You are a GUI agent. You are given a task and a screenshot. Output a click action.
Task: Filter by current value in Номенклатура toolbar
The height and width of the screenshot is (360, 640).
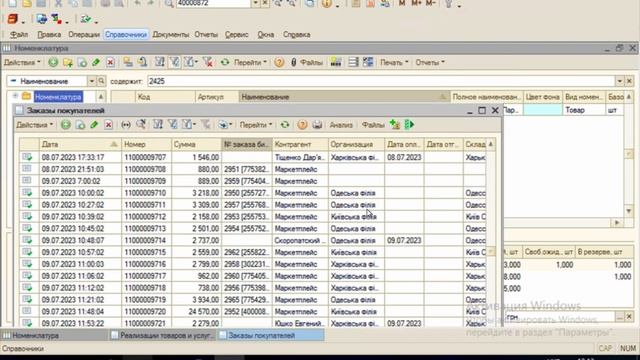pos(174,62)
